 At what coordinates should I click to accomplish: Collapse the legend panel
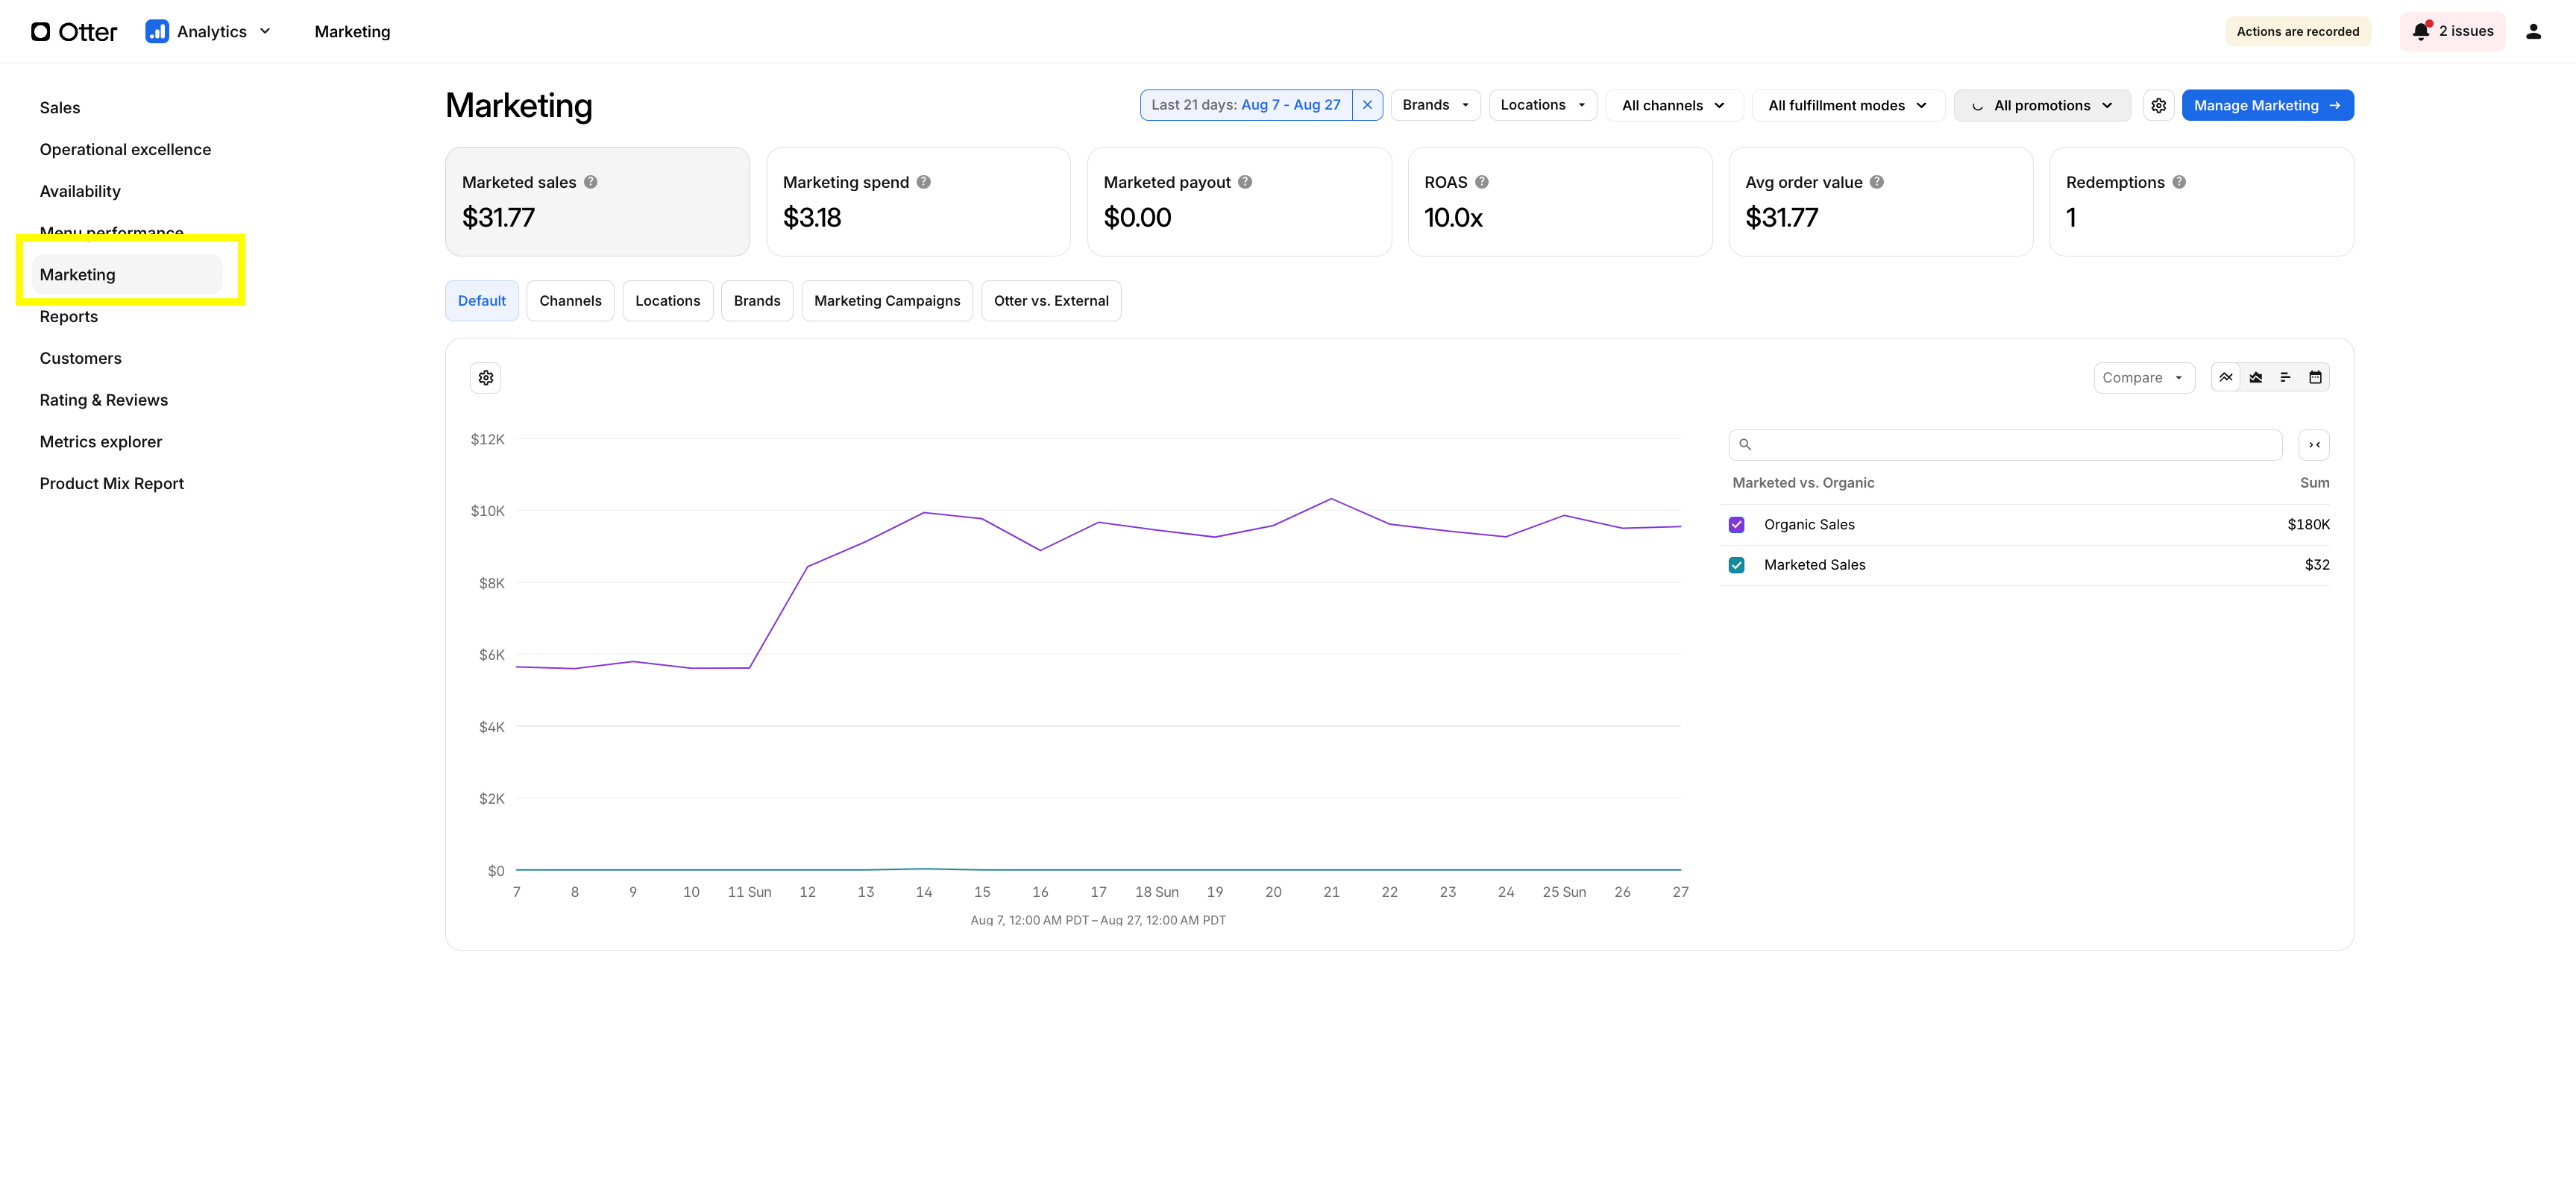coord(2314,445)
